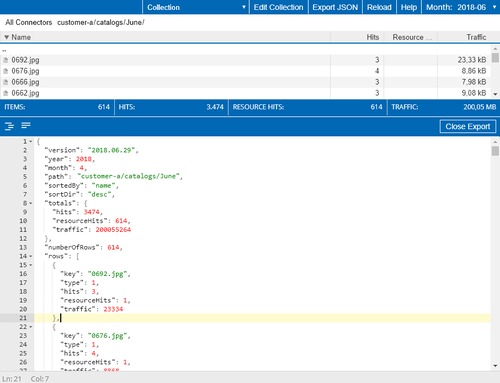The height and width of the screenshot is (383, 500).
Task: Click the 23,33 kB traffic value
Action: (472, 60)
